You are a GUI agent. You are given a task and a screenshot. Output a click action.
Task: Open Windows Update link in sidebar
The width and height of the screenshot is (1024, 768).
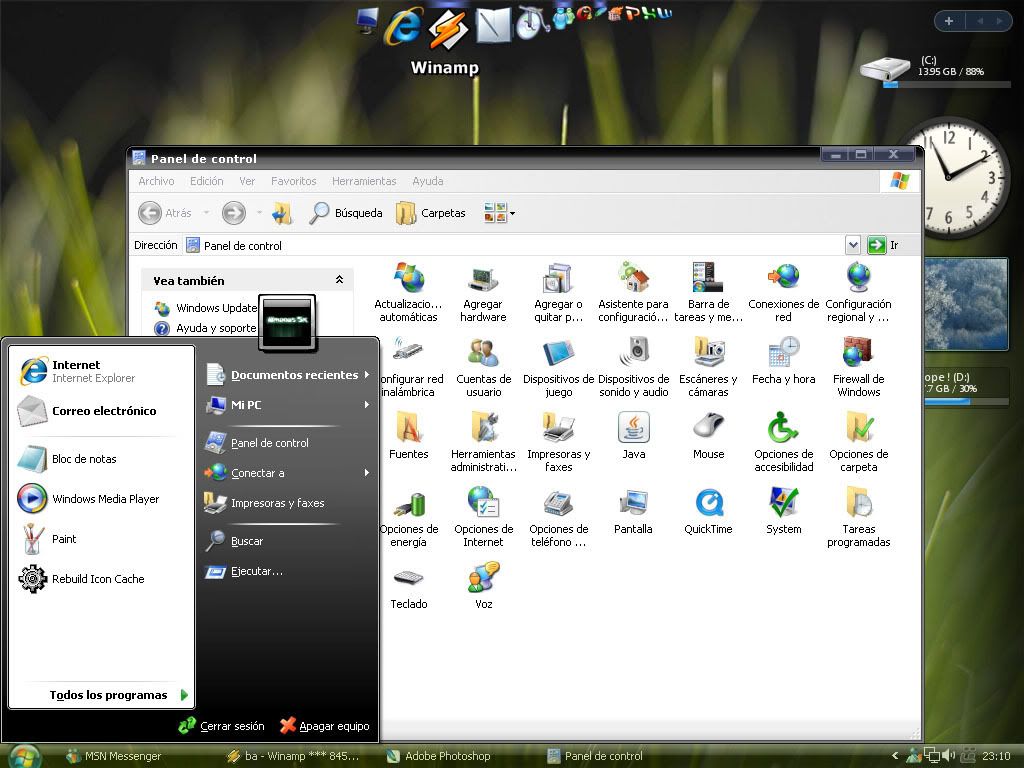coord(206,308)
